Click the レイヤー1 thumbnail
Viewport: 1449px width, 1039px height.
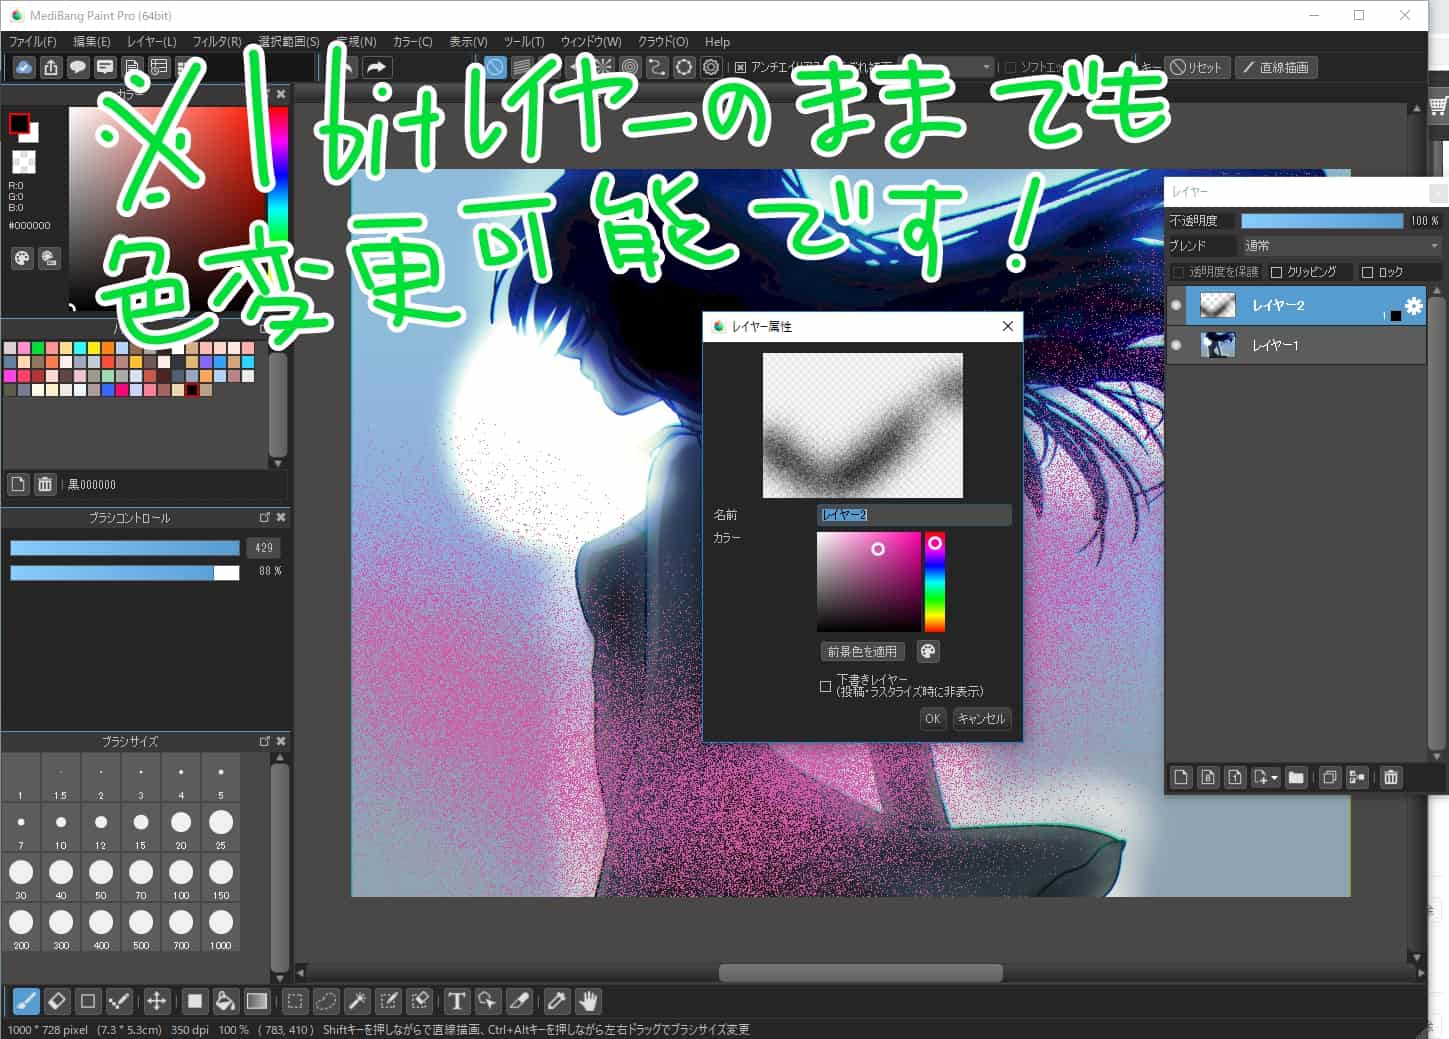[1217, 345]
